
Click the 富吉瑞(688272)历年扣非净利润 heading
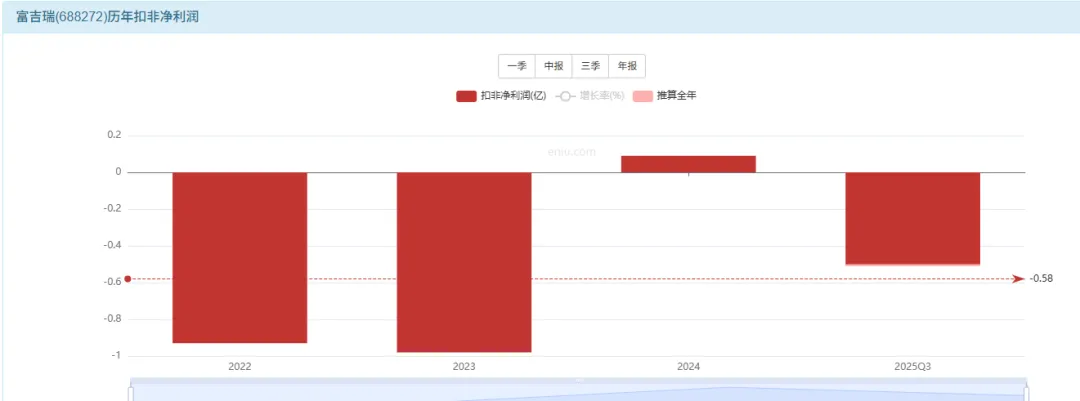point(107,17)
